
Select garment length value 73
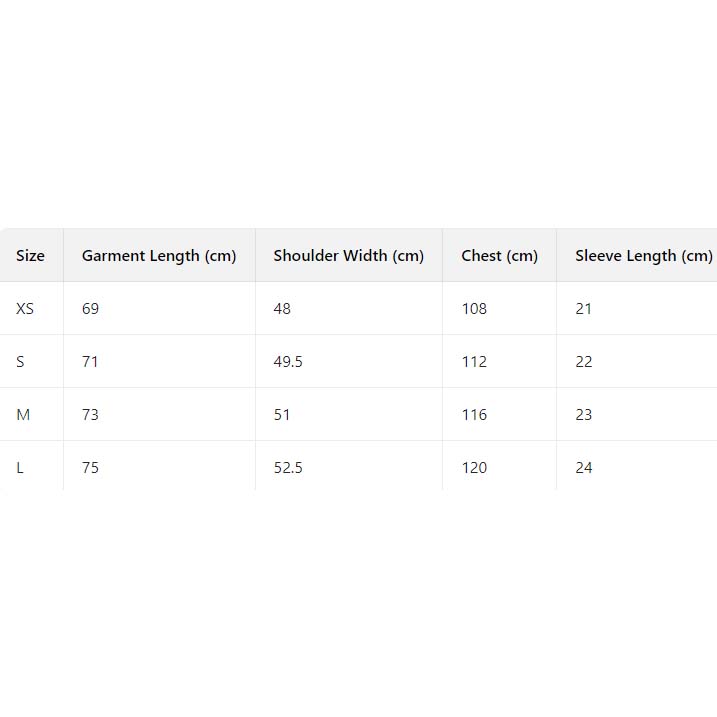click(90, 415)
